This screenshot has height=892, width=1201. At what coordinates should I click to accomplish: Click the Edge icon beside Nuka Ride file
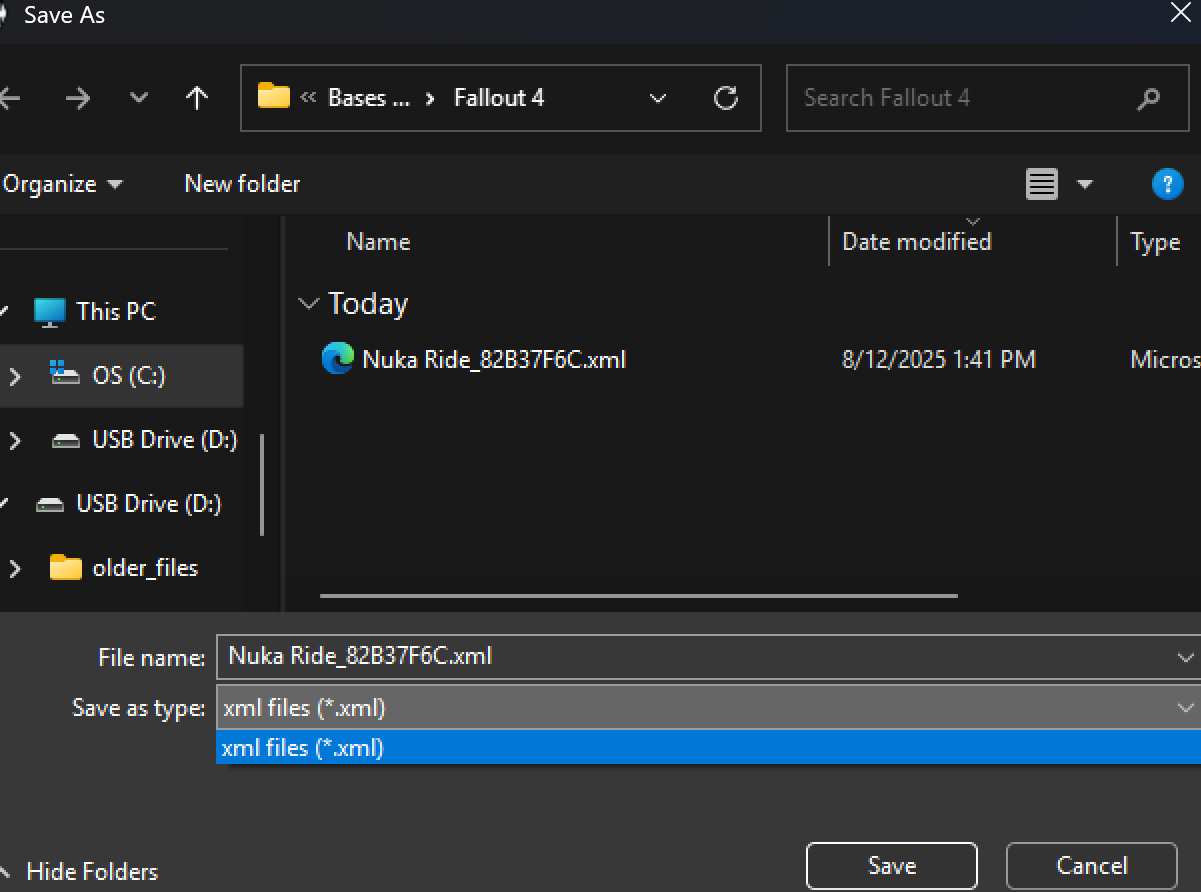(x=338, y=359)
